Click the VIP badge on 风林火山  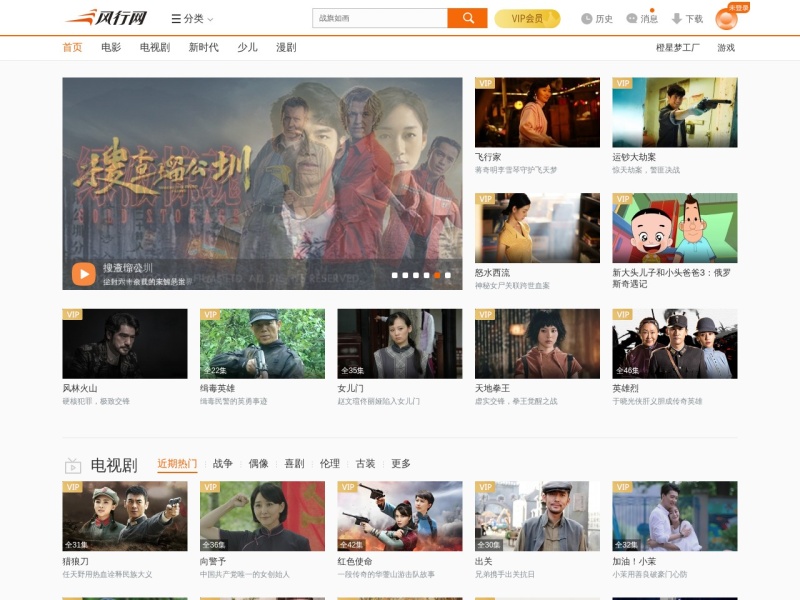tap(72, 314)
